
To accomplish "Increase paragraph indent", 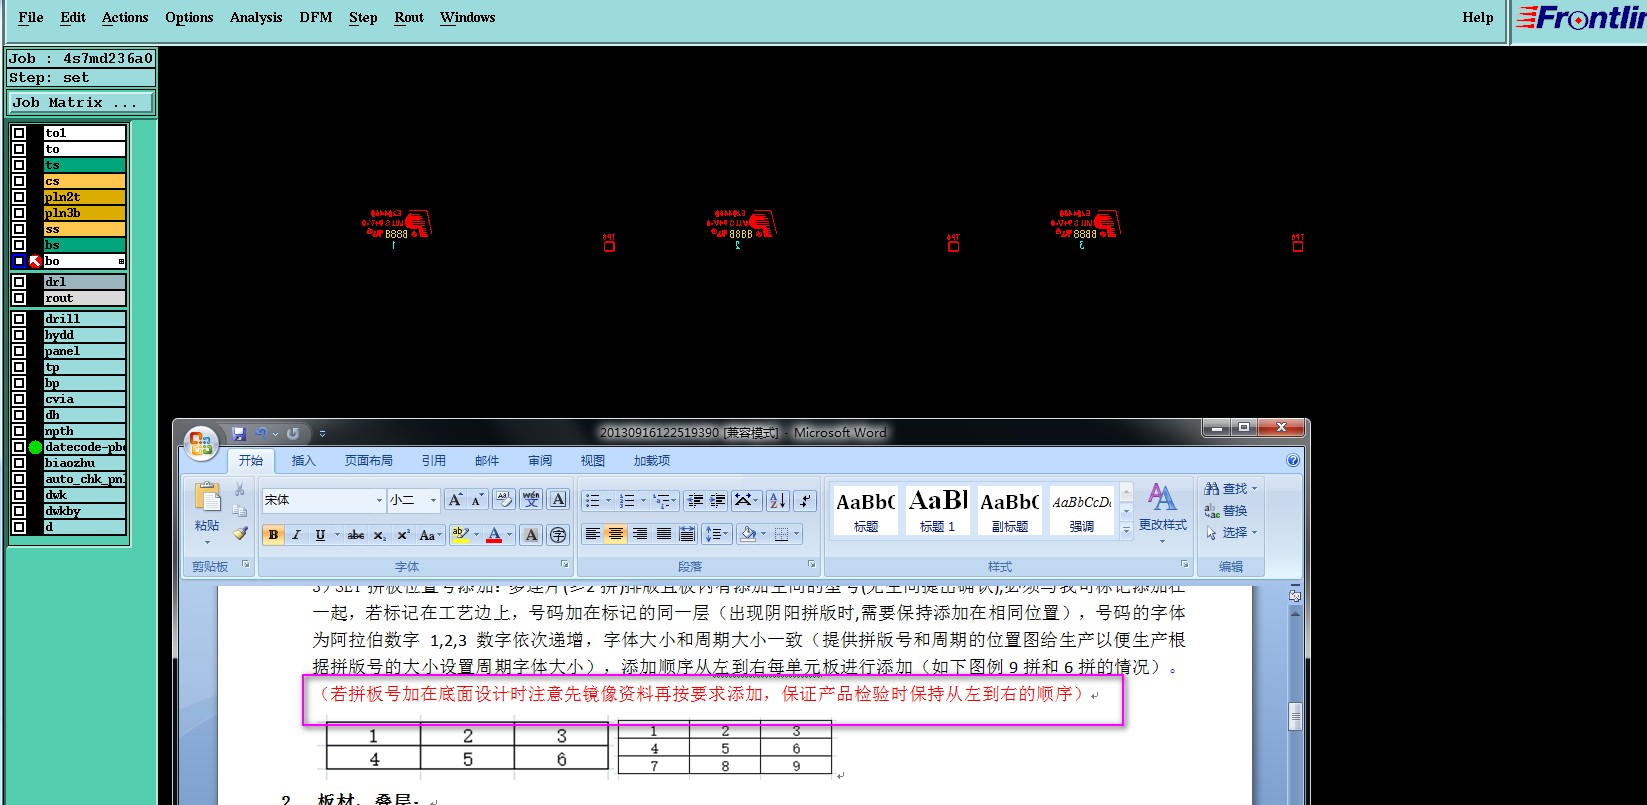I will (718, 500).
